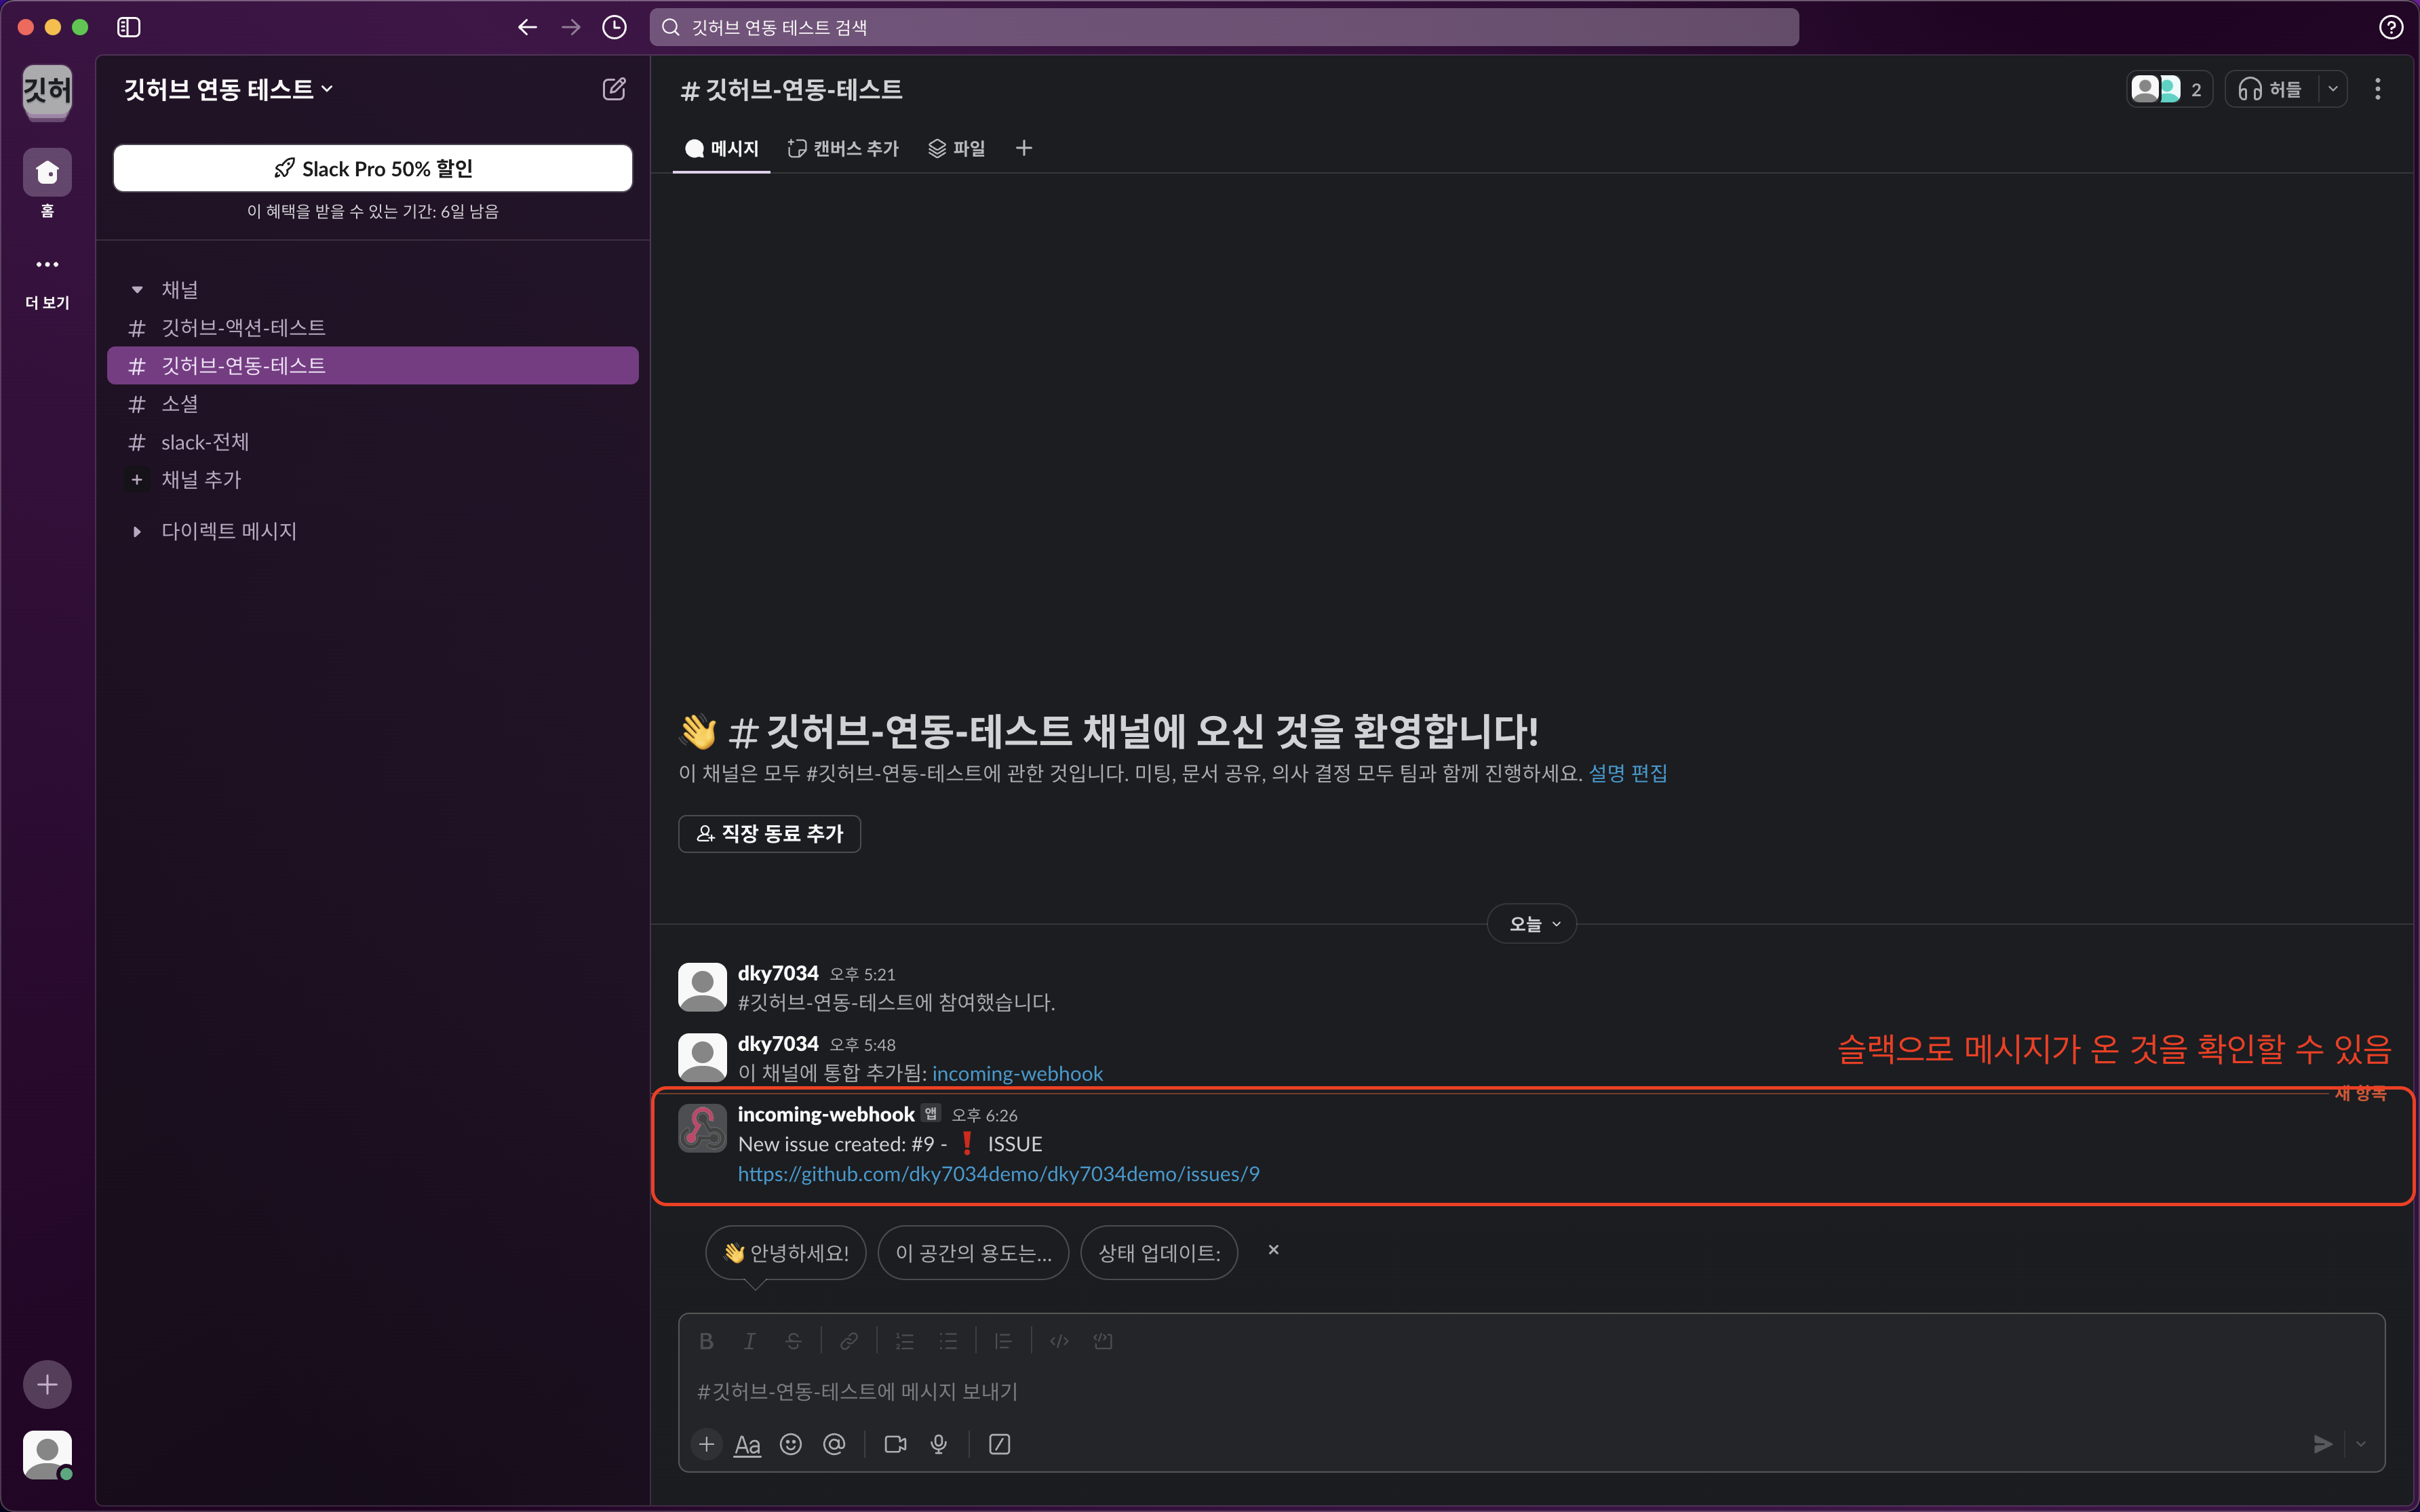2420x1512 pixels.
Task: Select the #소셜 channel
Action: [x=180, y=404]
